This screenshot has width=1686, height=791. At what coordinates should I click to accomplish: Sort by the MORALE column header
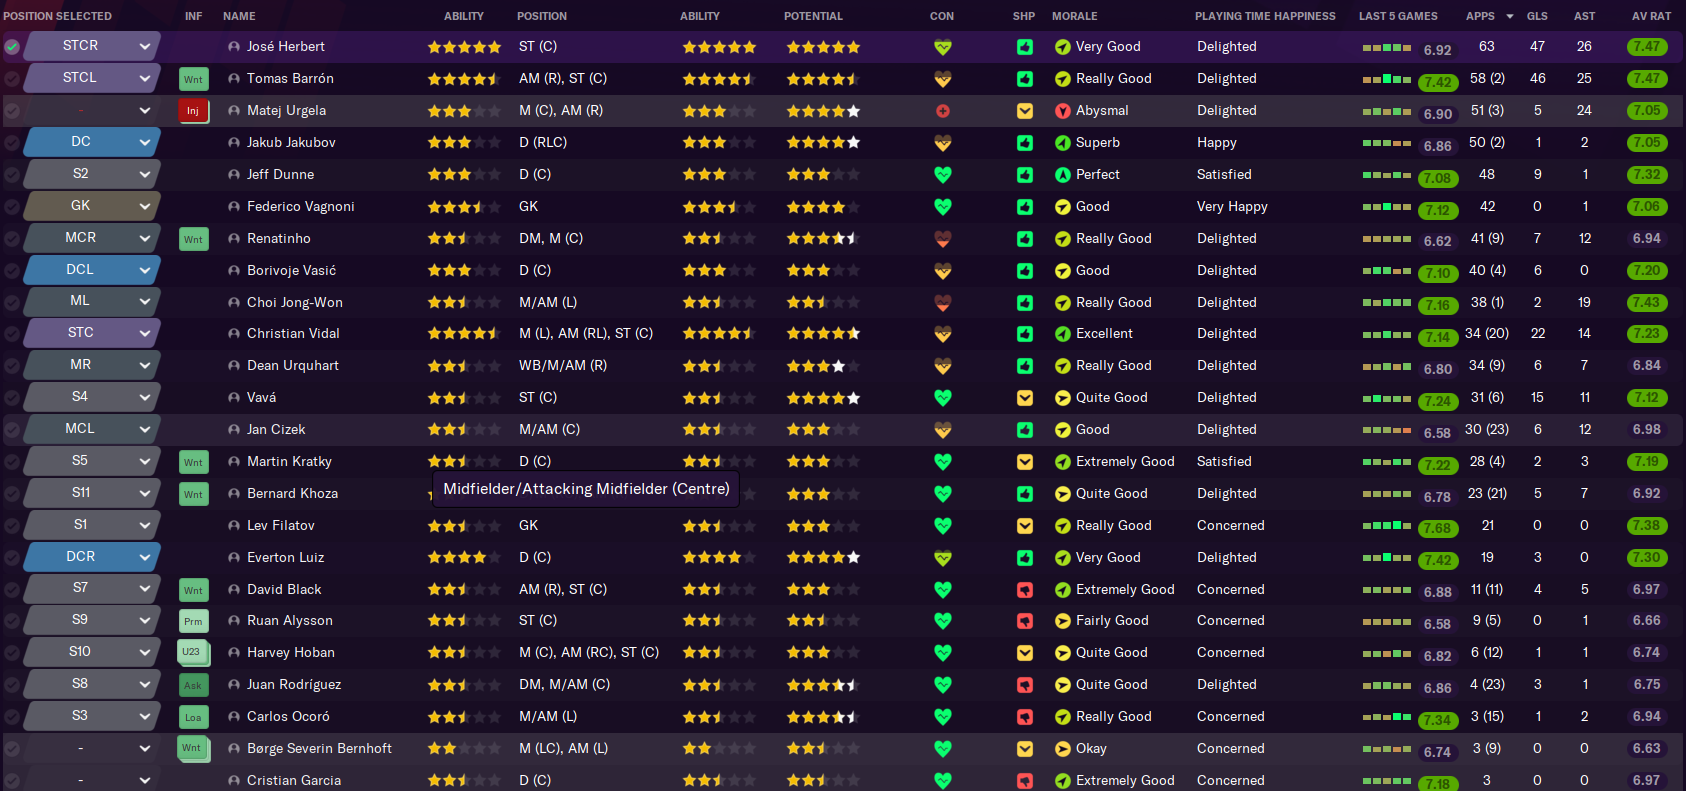(x=1074, y=16)
